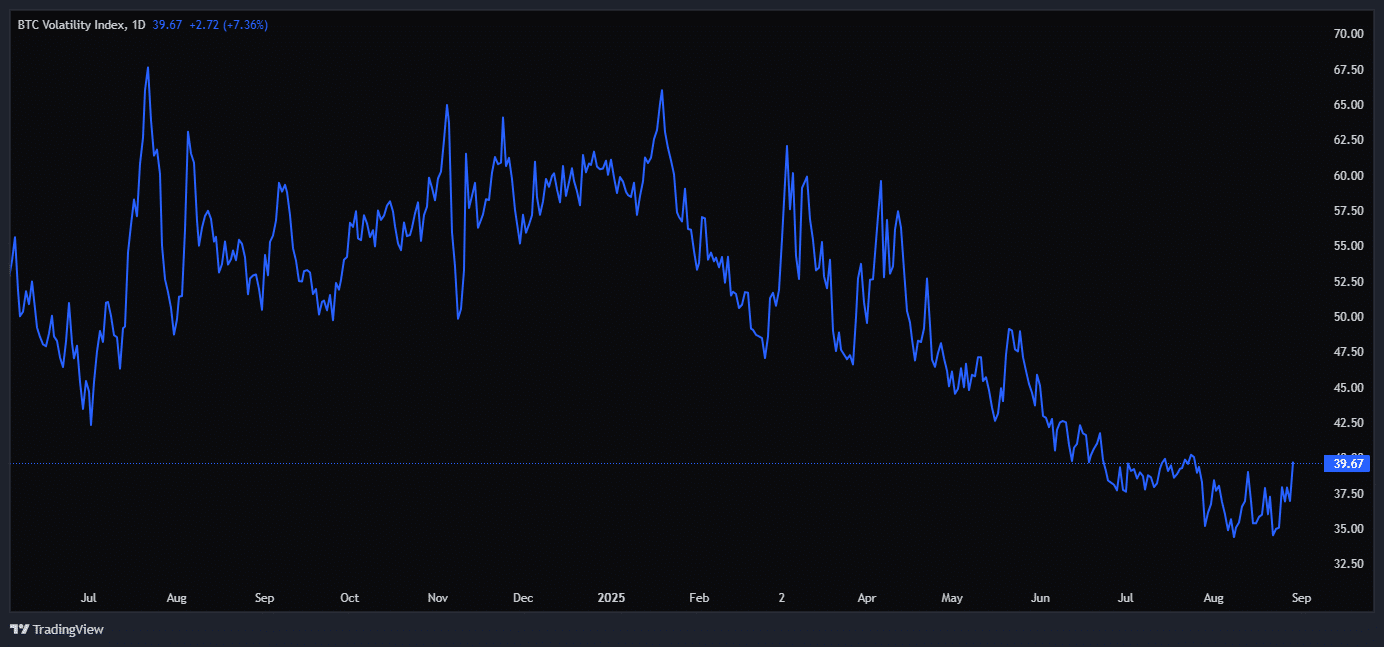This screenshot has width=1384, height=647.
Task: Click the Nov marker on time axis
Action: pyautogui.click(x=437, y=598)
